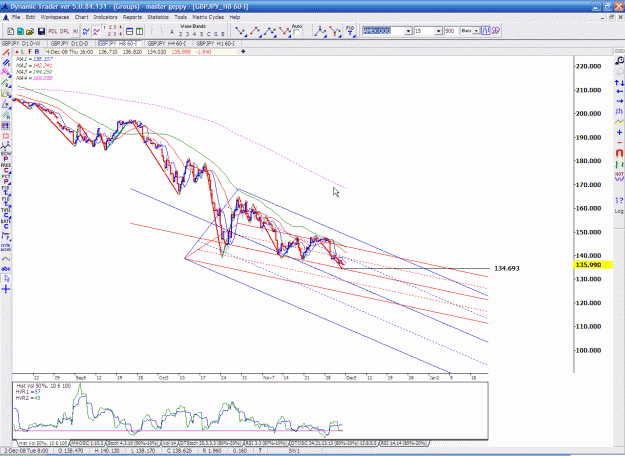Click the blue bars chart-type icon
This screenshot has width=625, height=456.
(x=485, y=31)
